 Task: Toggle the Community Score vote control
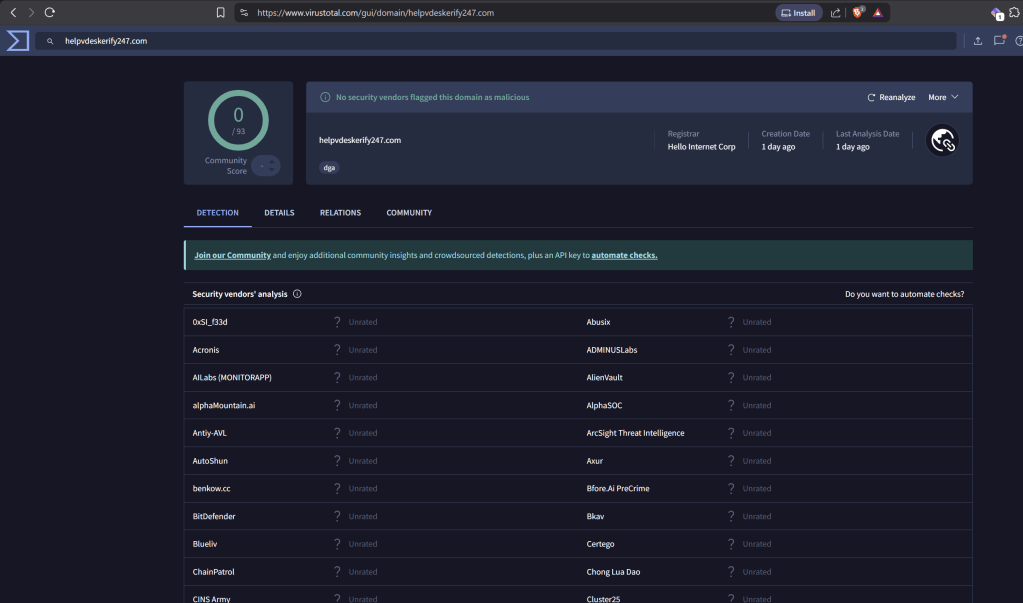pos(265,166)
